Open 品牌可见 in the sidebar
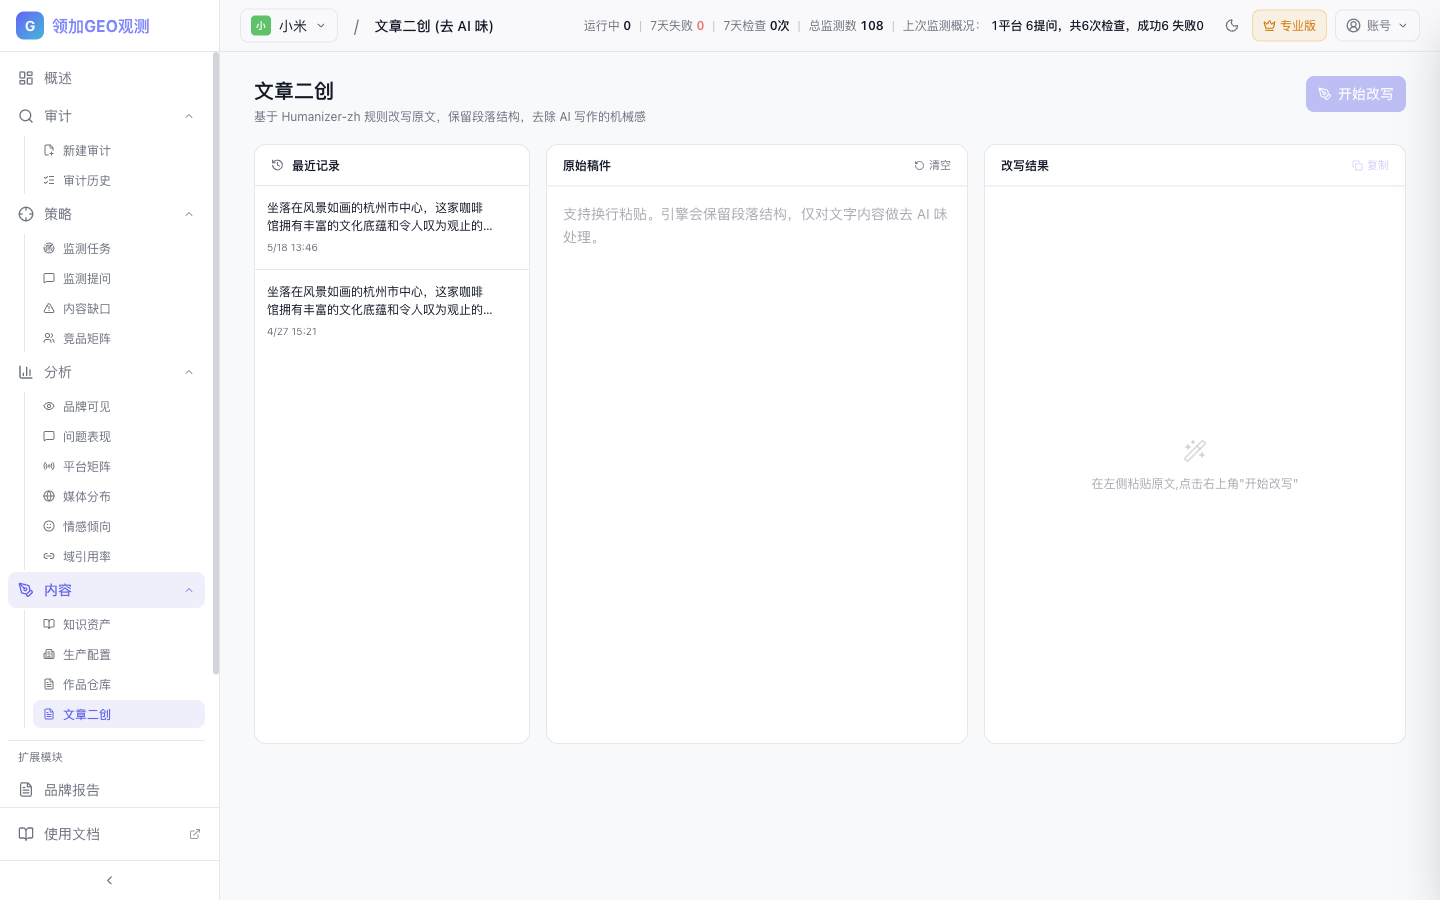 coord(118,406)
